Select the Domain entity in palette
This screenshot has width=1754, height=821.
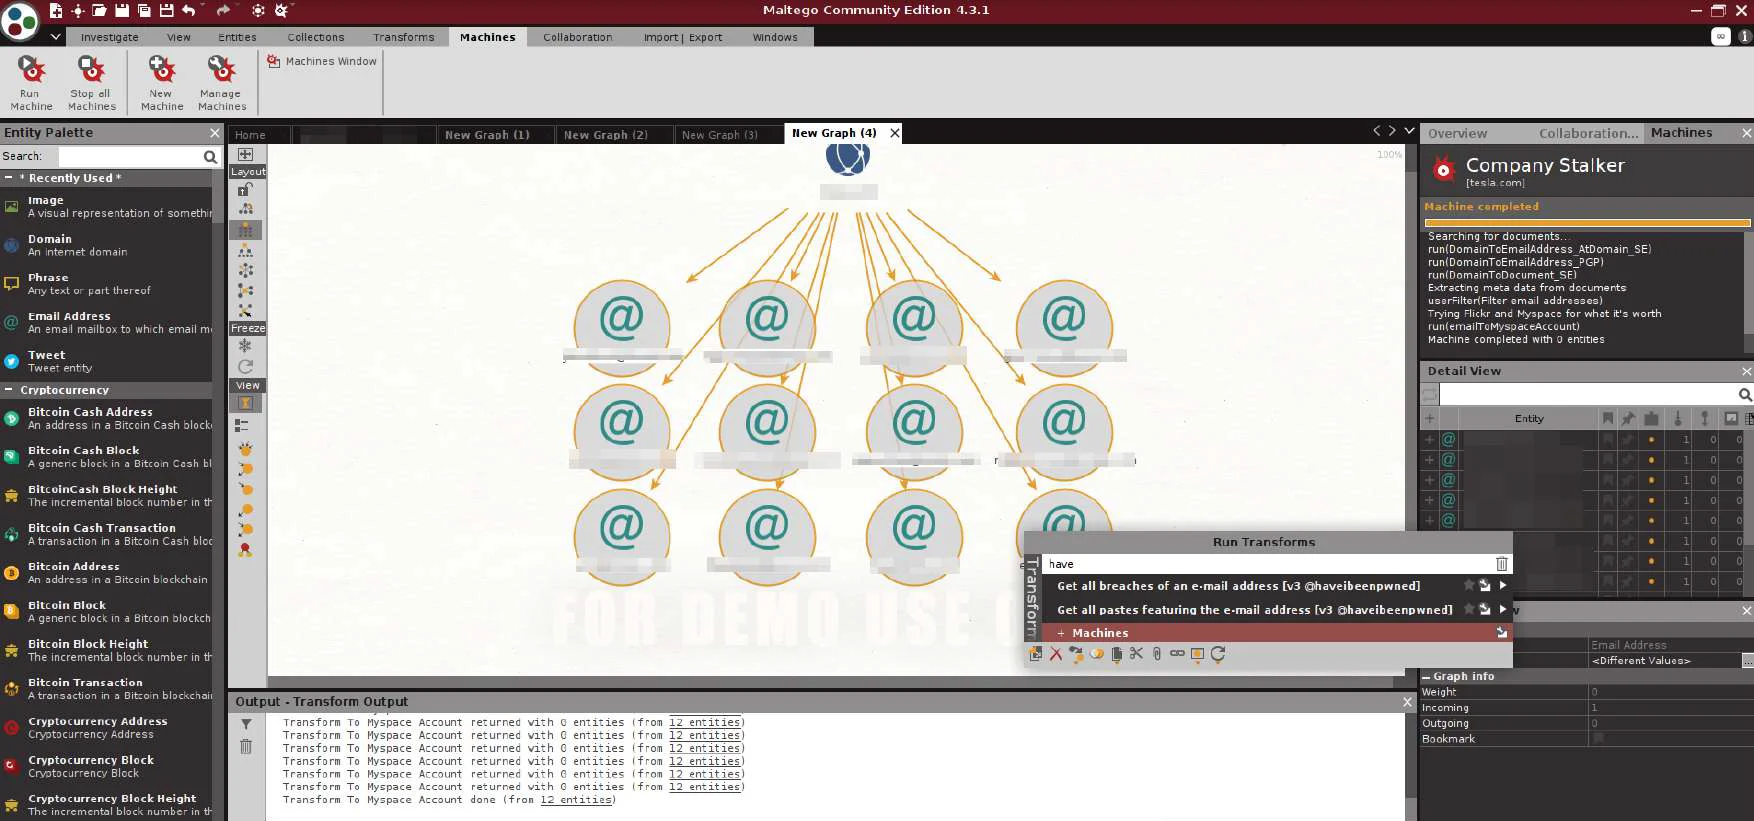[106, 245]
